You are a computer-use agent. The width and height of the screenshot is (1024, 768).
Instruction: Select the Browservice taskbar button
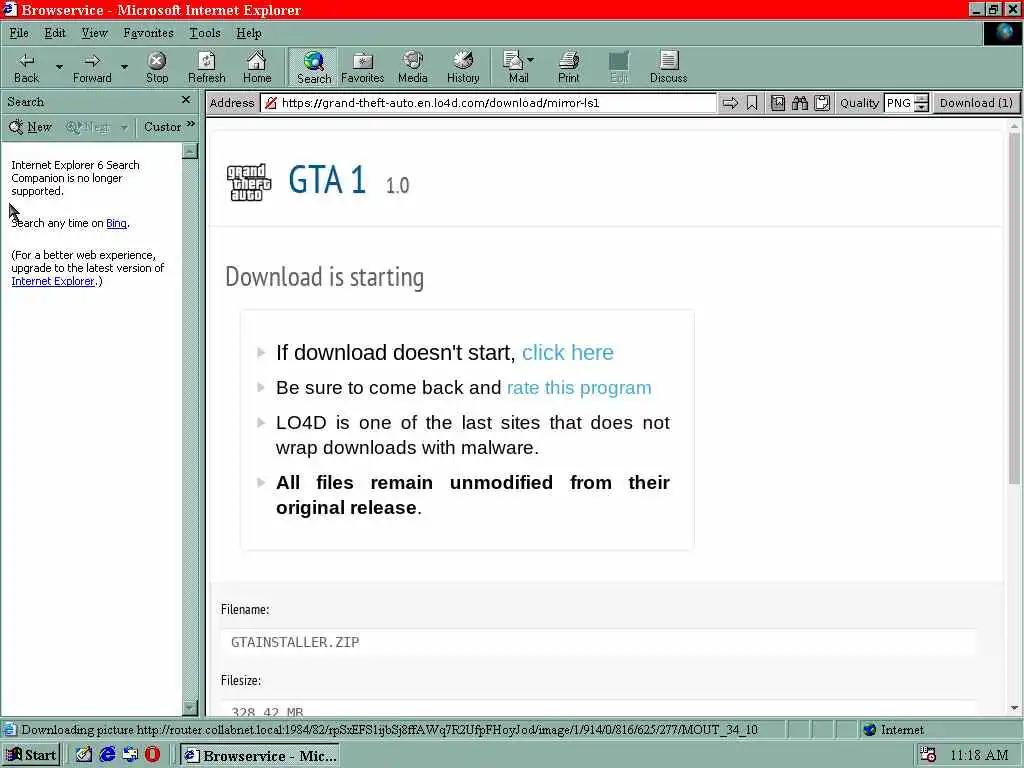(260, 756)
